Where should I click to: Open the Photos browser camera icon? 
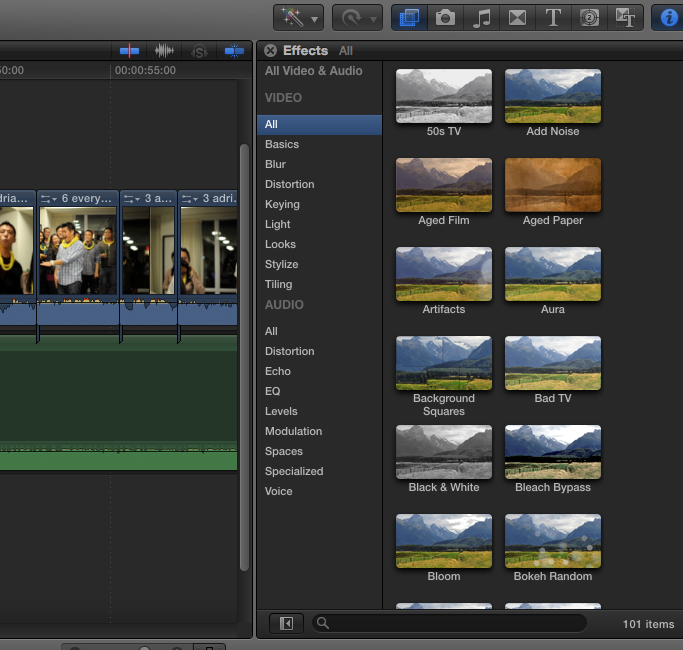[445, 18]
